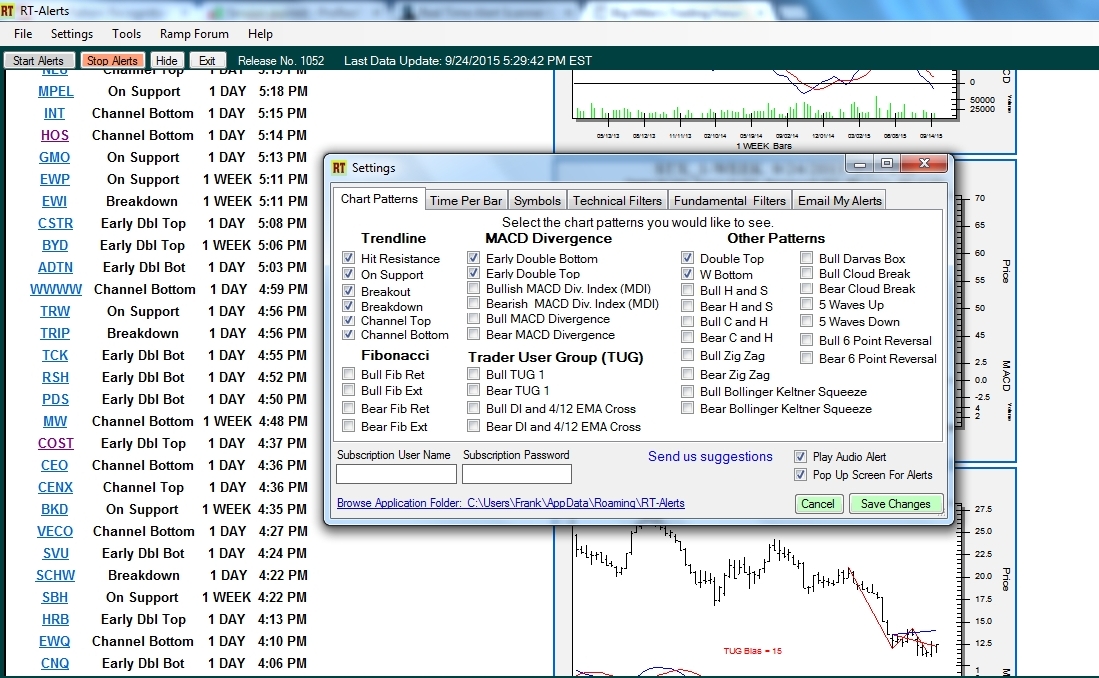Screen dimensions: 1099x678
Task: Switch to the Symbols tab
Action: click(537, 201)
